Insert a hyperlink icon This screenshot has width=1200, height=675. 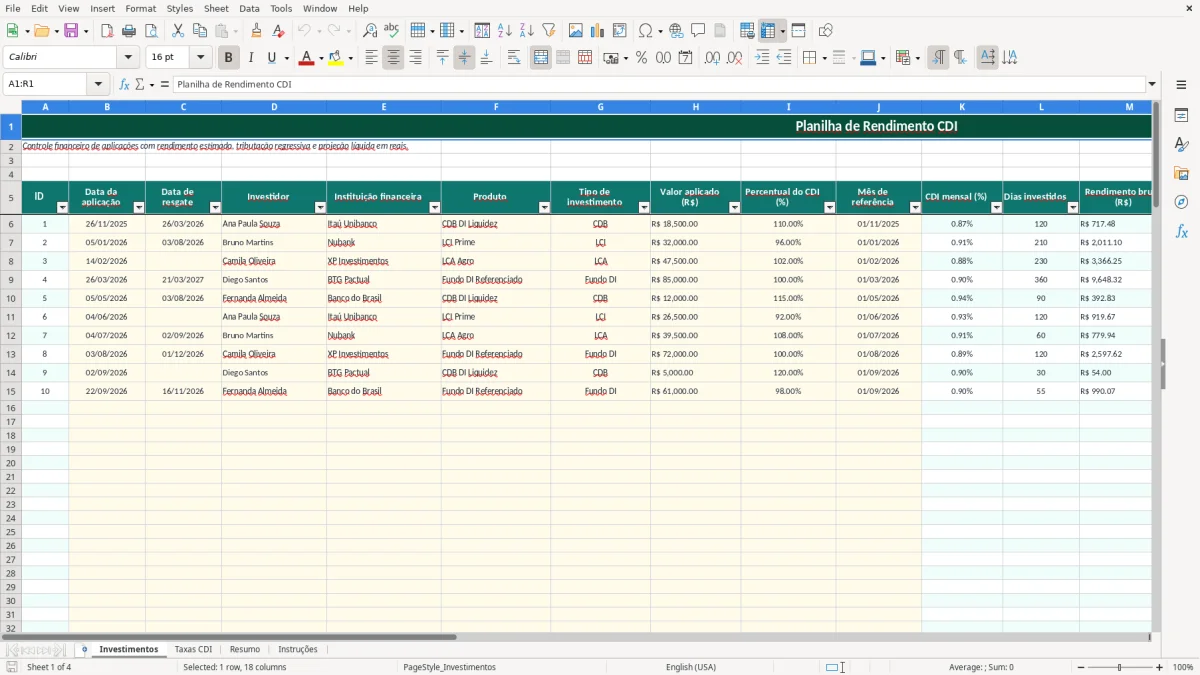(677, 31)
